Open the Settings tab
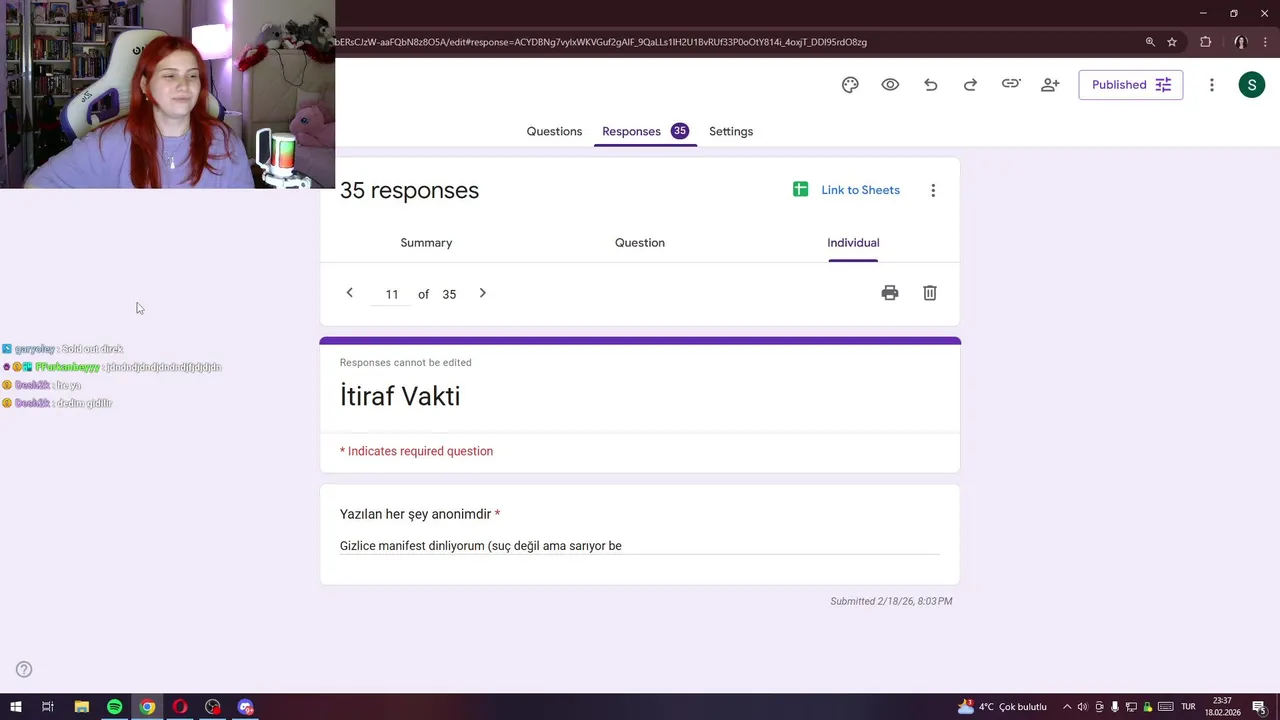The image size is (1280, 720). (731, 131)
